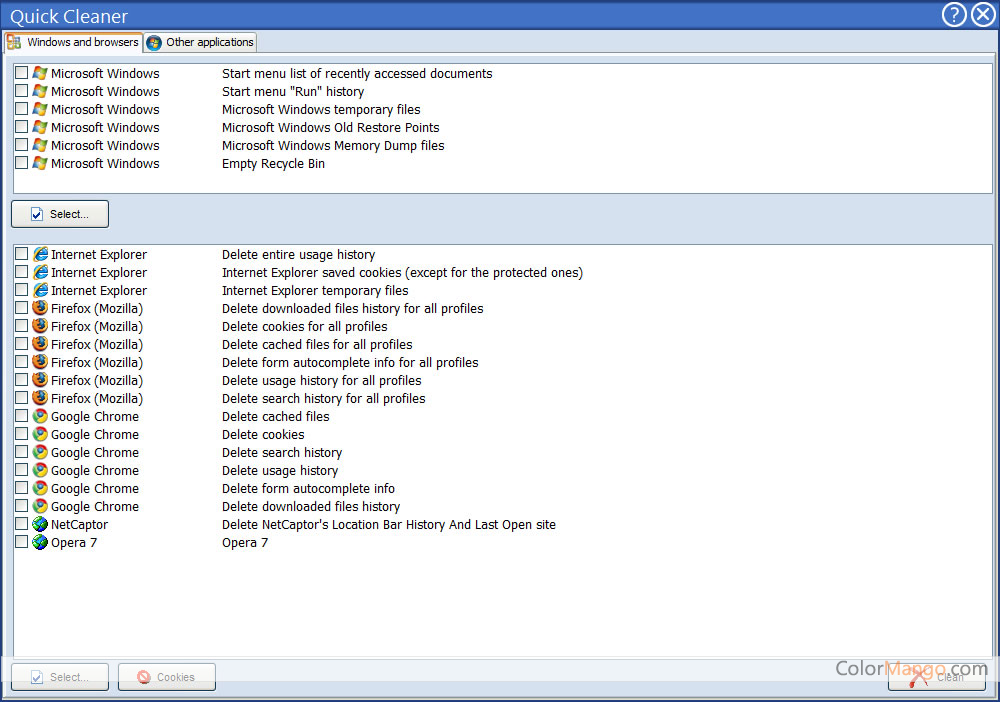Check the Firefox delete search history option
Screen dimensions: 1000x702
pos(21,398)
